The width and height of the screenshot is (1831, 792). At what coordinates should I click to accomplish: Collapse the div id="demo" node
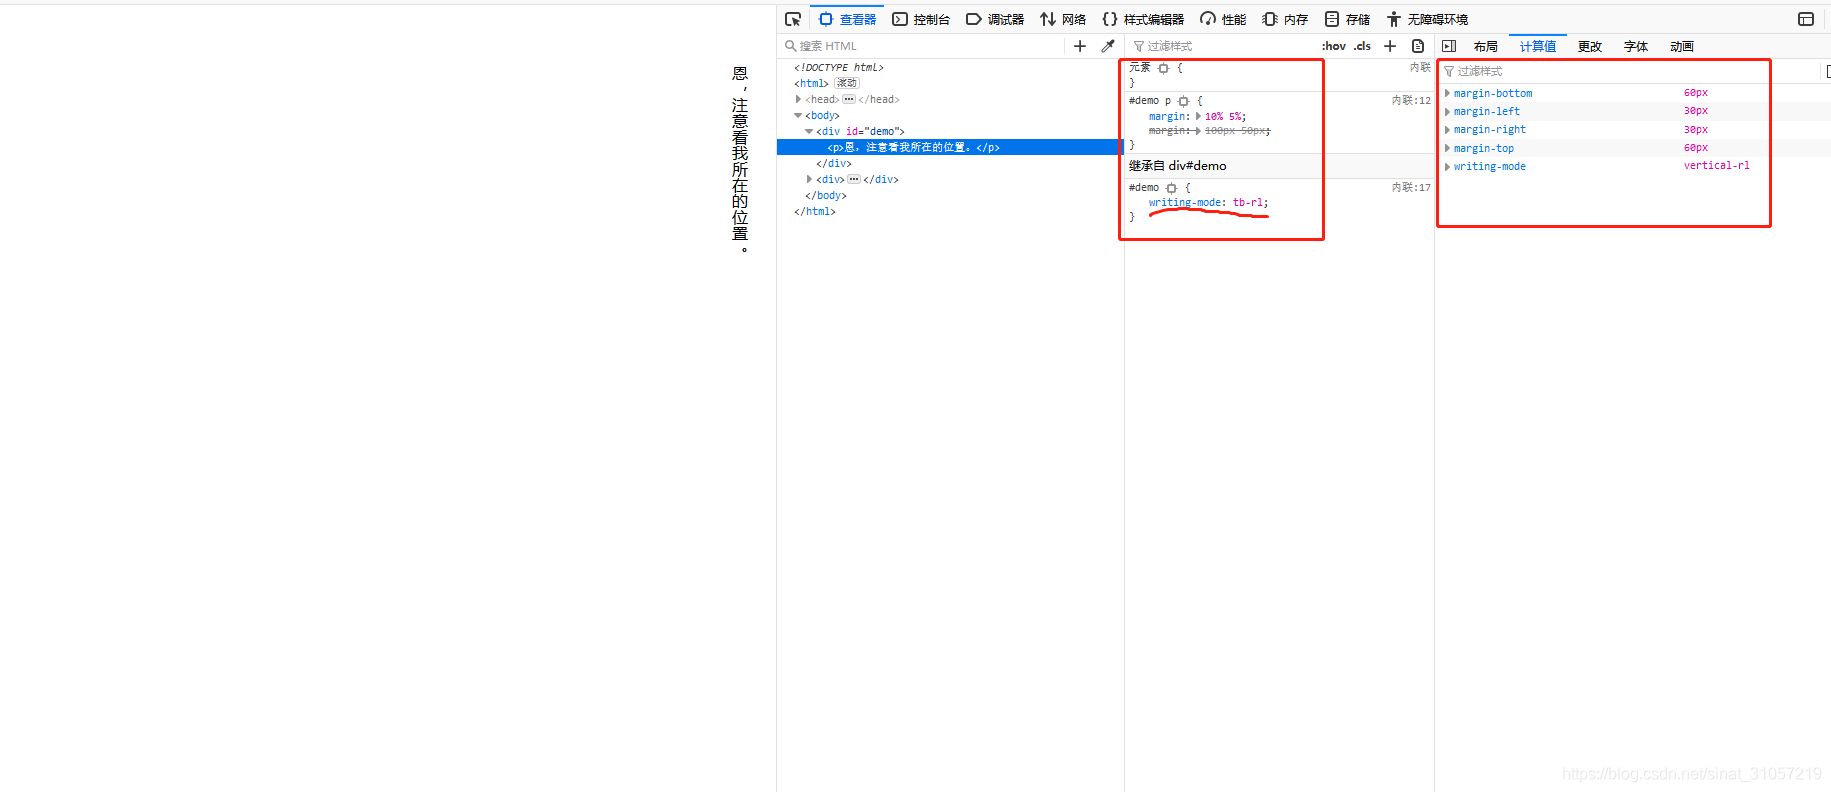click(809, 131)
